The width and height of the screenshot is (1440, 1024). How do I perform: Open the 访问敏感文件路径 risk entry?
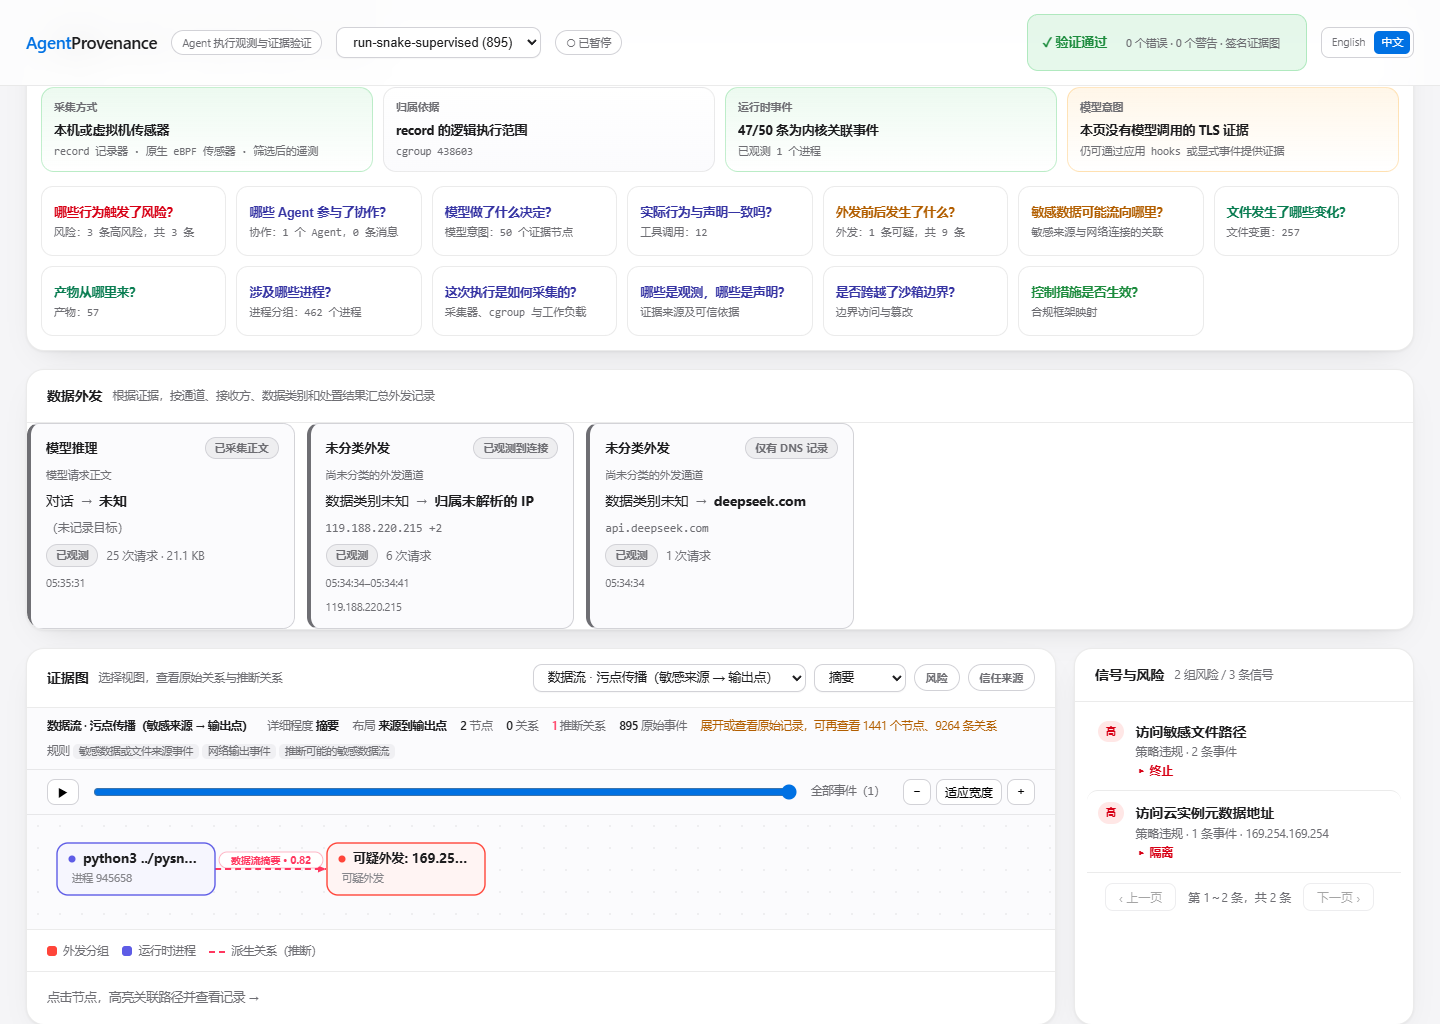click(x=1244, y=750)
